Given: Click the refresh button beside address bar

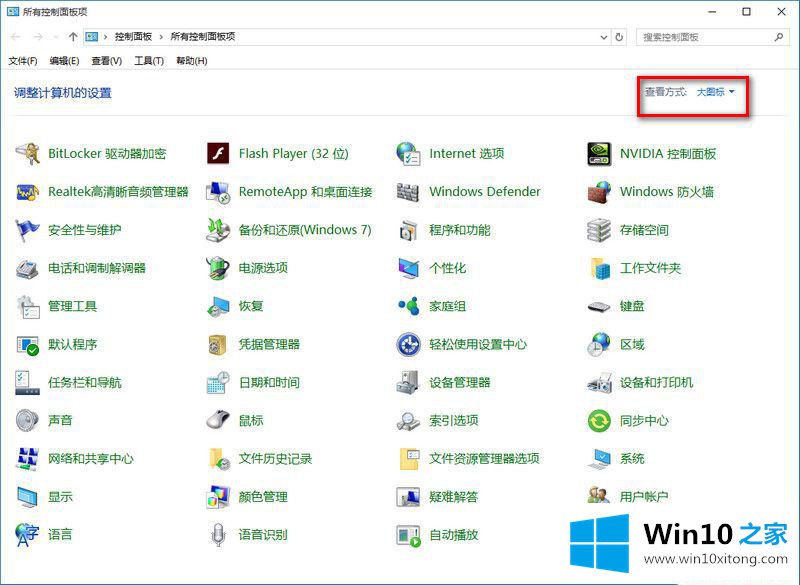Looking at the screenshot, I should click(x=619, y=37).
